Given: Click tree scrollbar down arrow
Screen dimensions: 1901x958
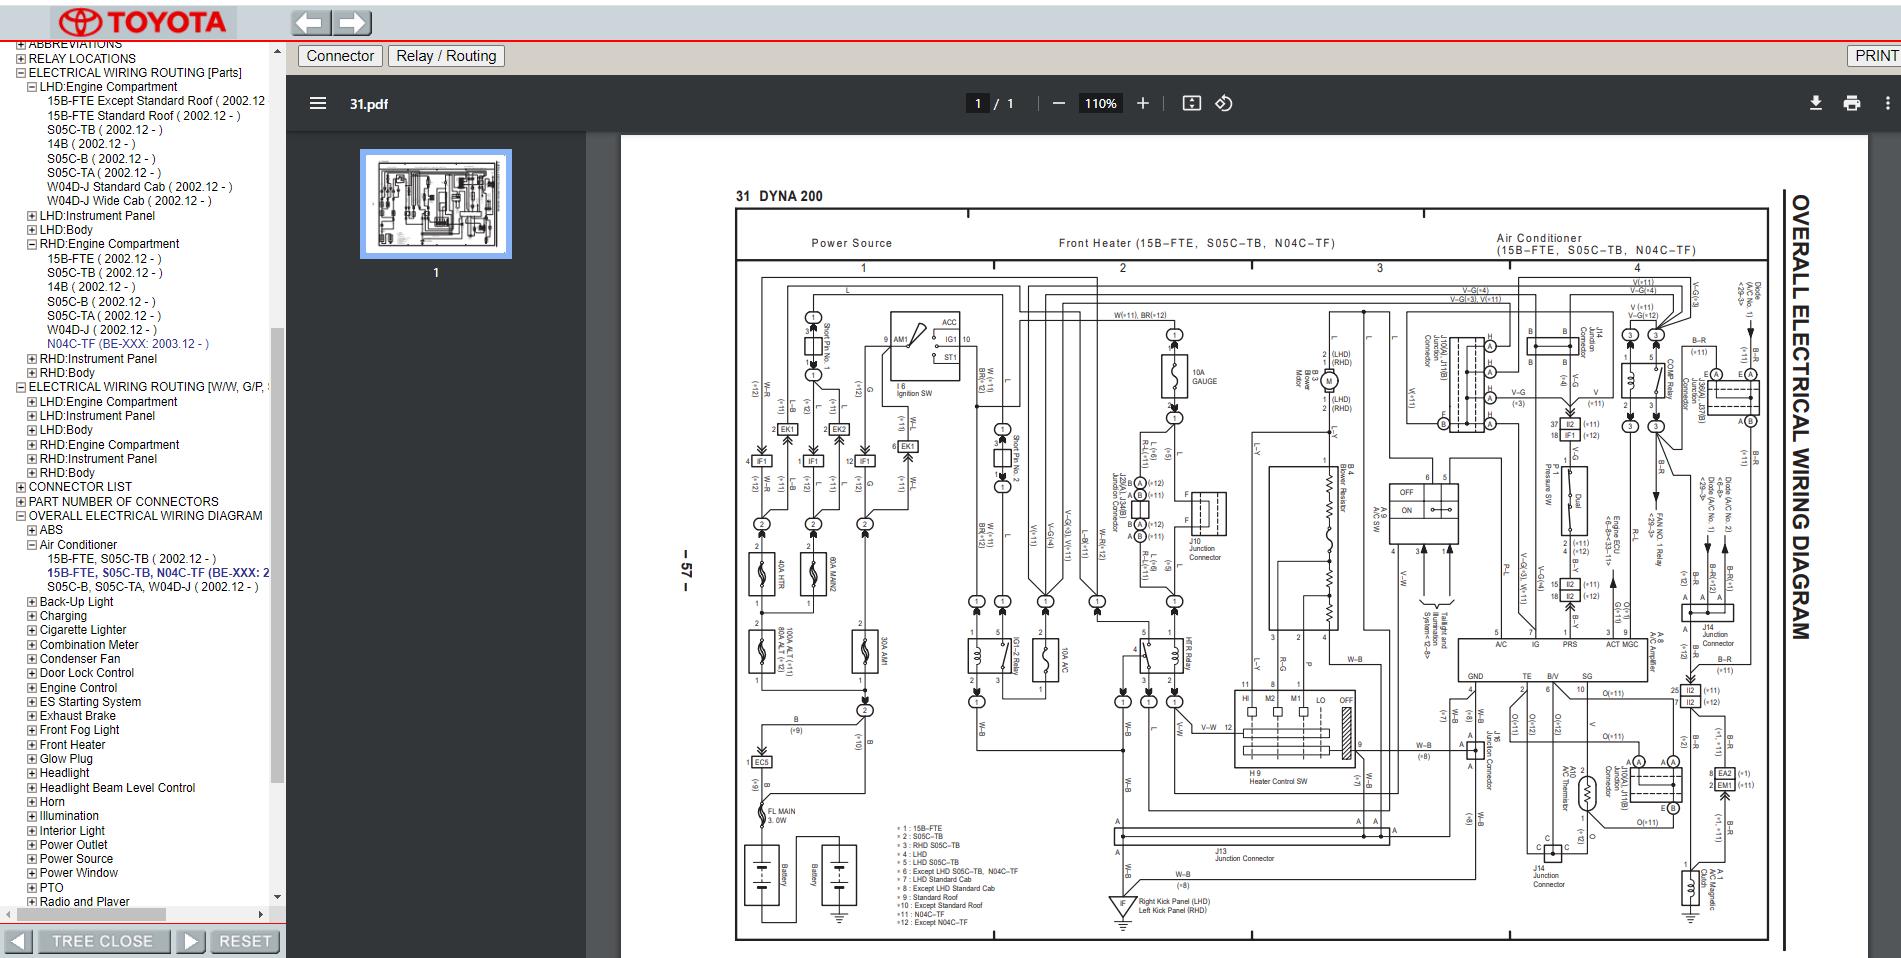Looking at the screenshot, I should point(277,897).
